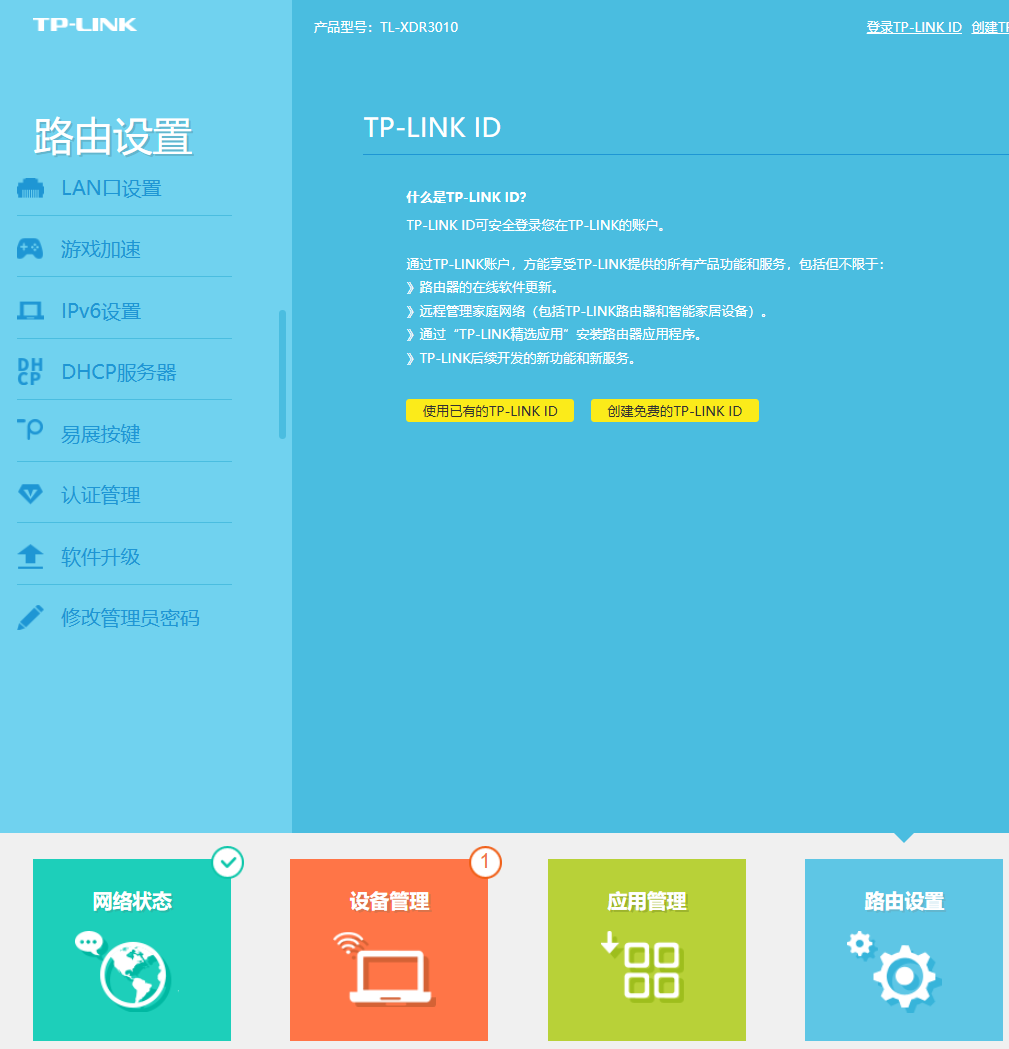Click the LAN口设置 port icon
Screen dimensions: 1009x1049
tap(30, 189)
